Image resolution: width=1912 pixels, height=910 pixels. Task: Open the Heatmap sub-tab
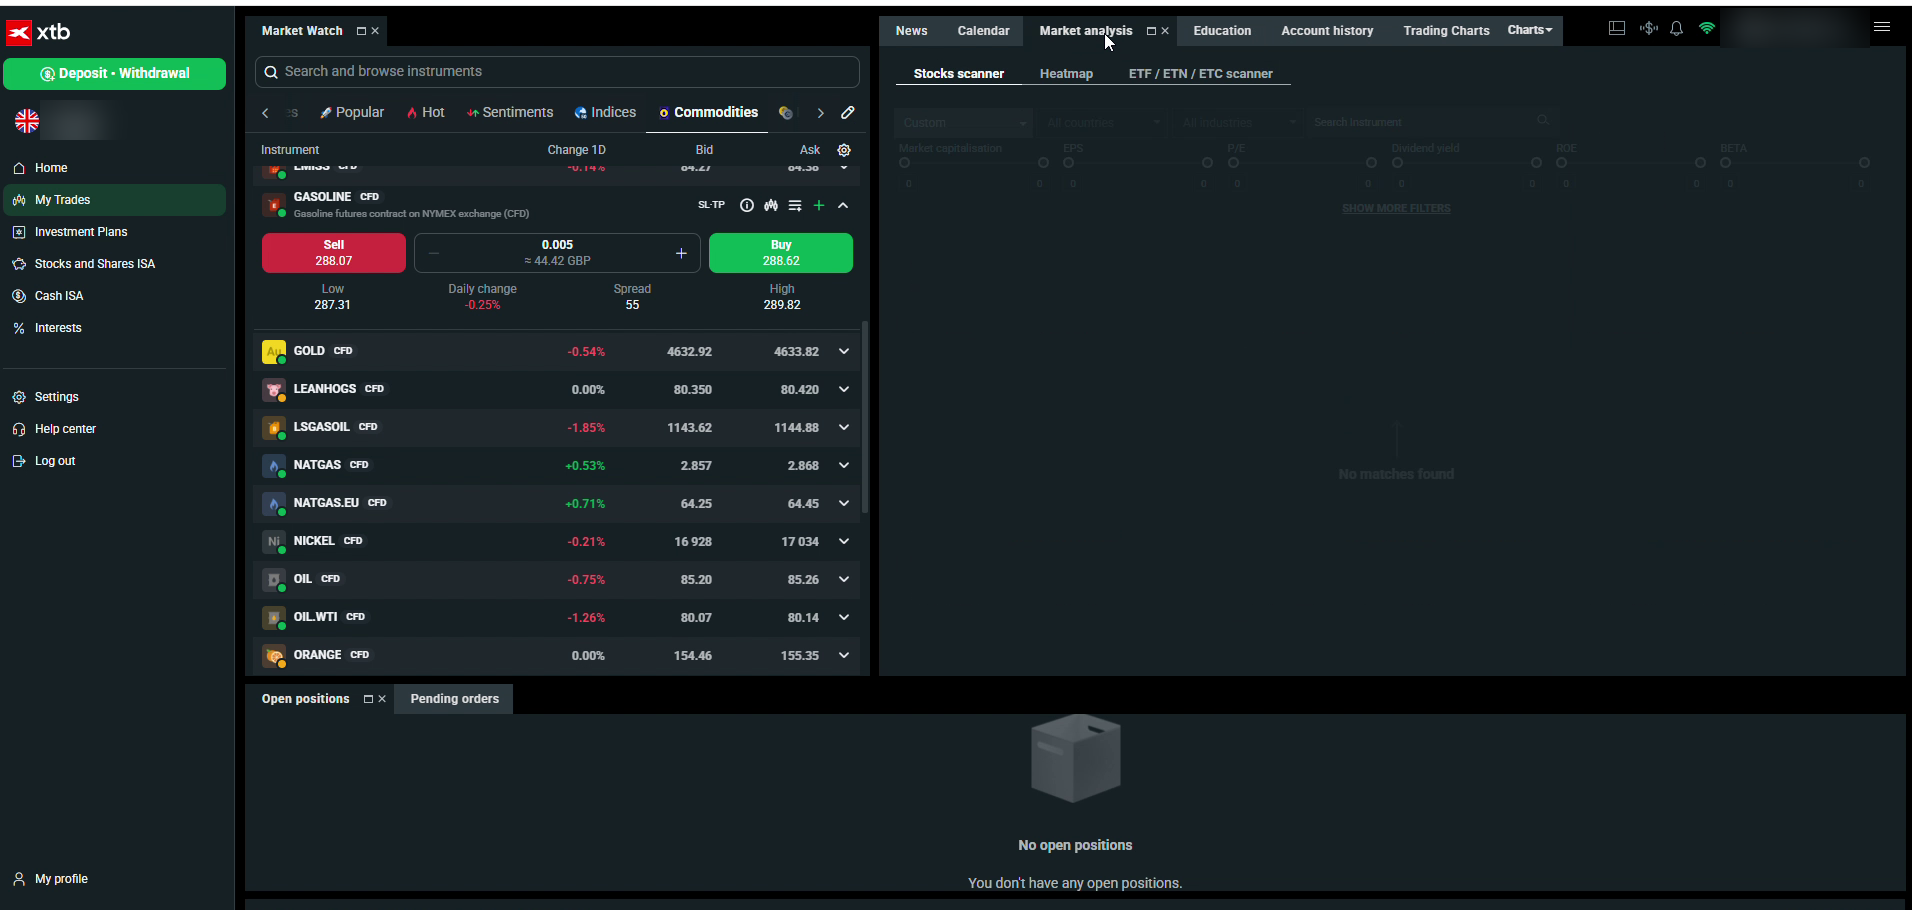click(1066, 74)
